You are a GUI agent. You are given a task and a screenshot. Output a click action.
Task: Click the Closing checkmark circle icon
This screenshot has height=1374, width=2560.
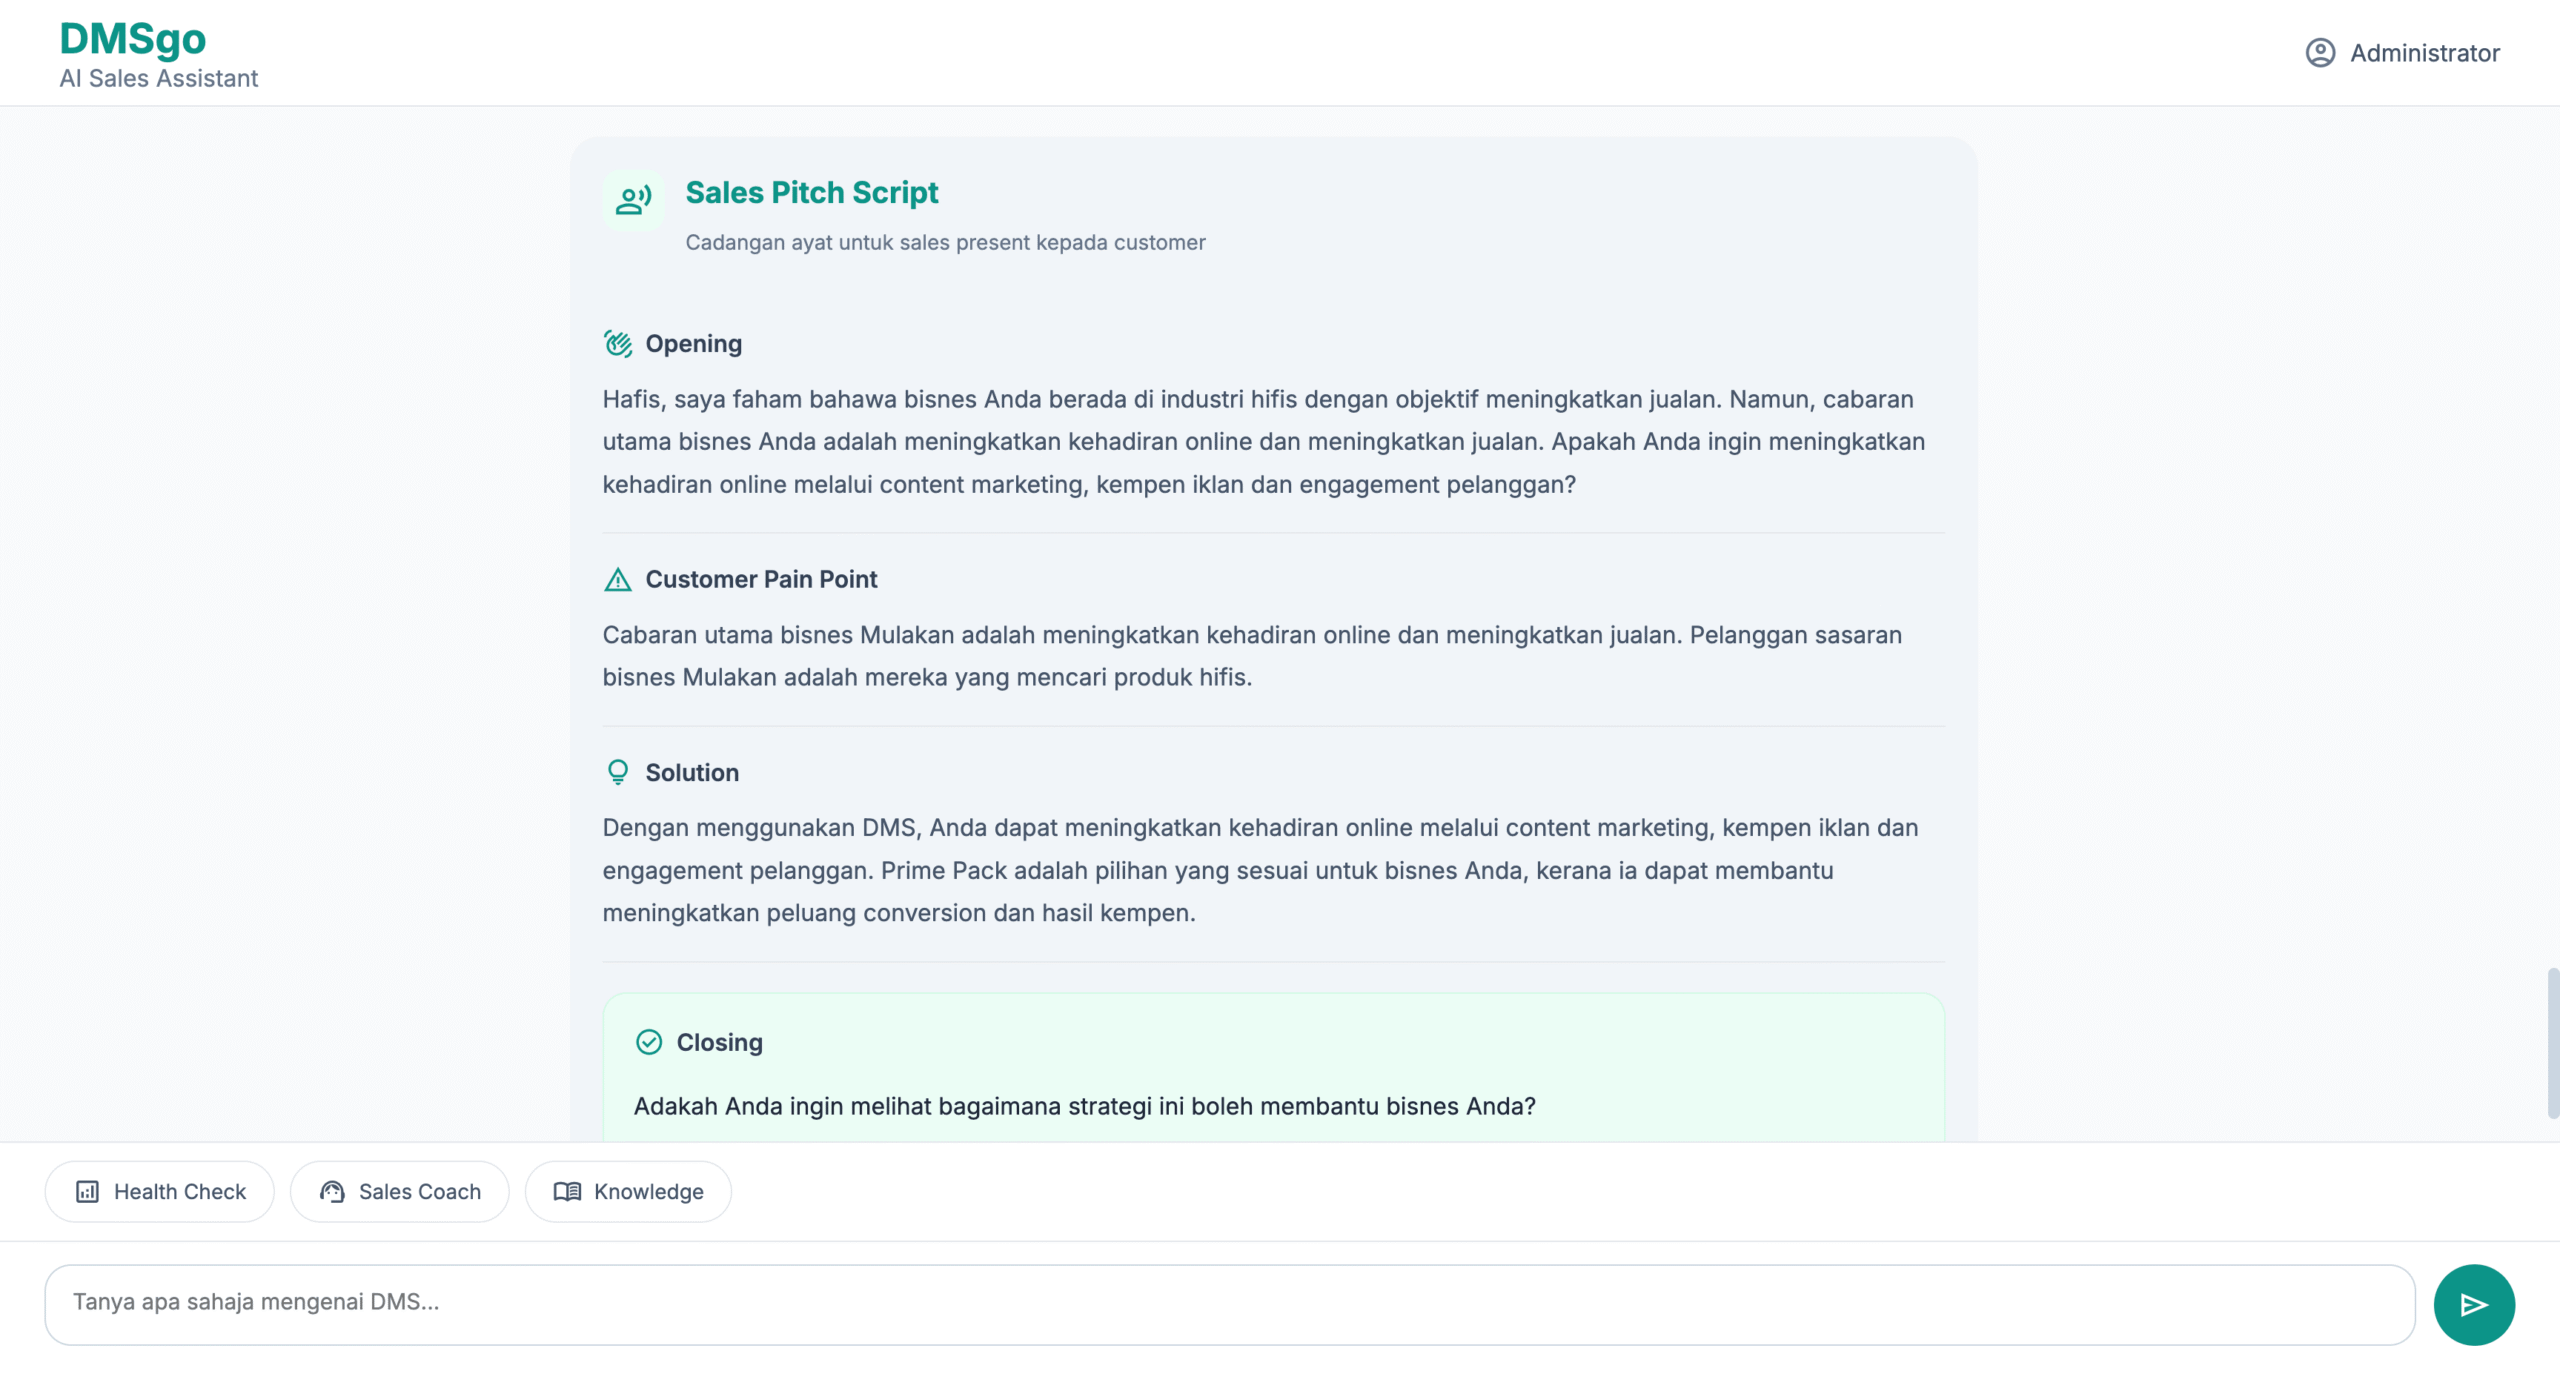pyautogui.click(x=649, y=1042)
